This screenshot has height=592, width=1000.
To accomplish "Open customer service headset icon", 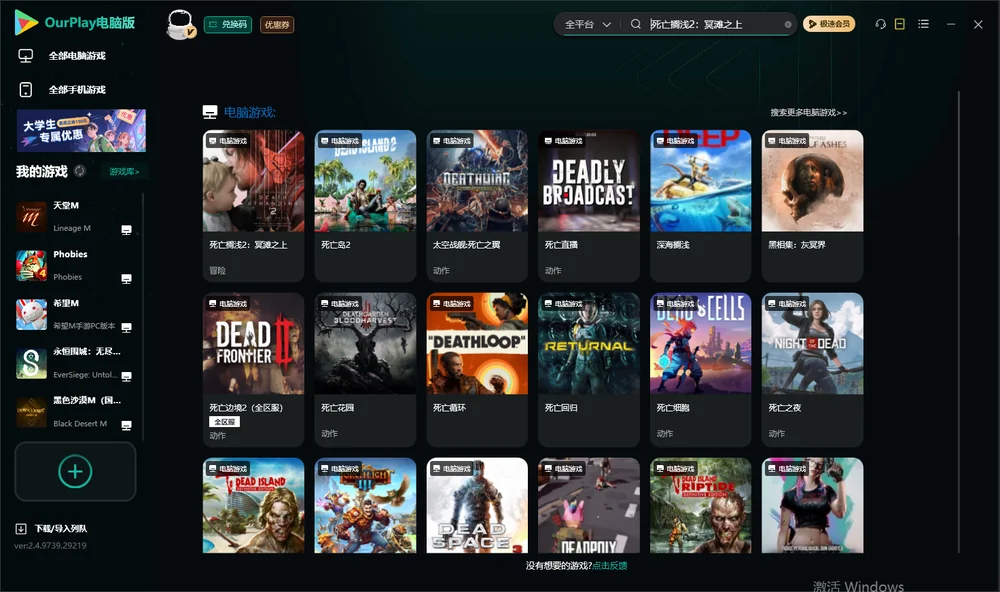I will tap(881, 24).
